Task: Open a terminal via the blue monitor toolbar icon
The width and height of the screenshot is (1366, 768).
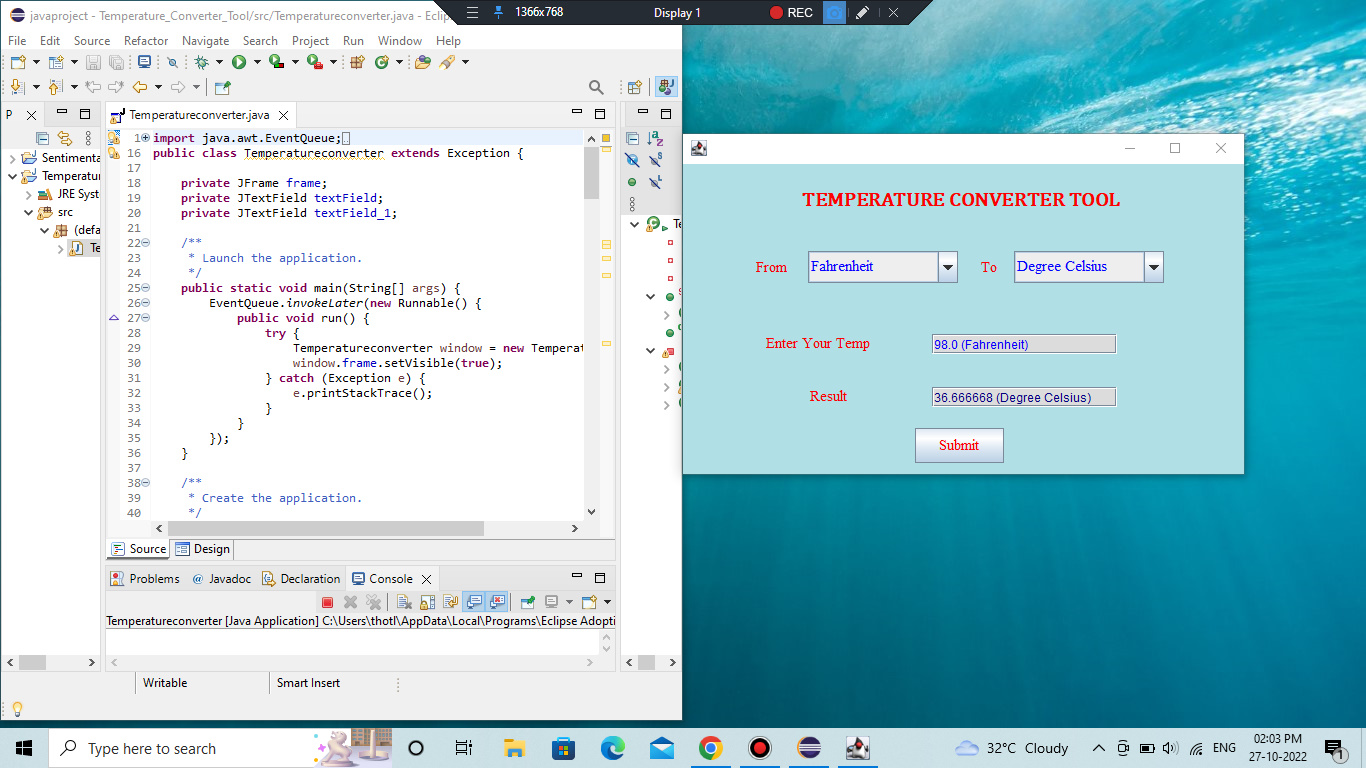Action: (x=144, y=62)
